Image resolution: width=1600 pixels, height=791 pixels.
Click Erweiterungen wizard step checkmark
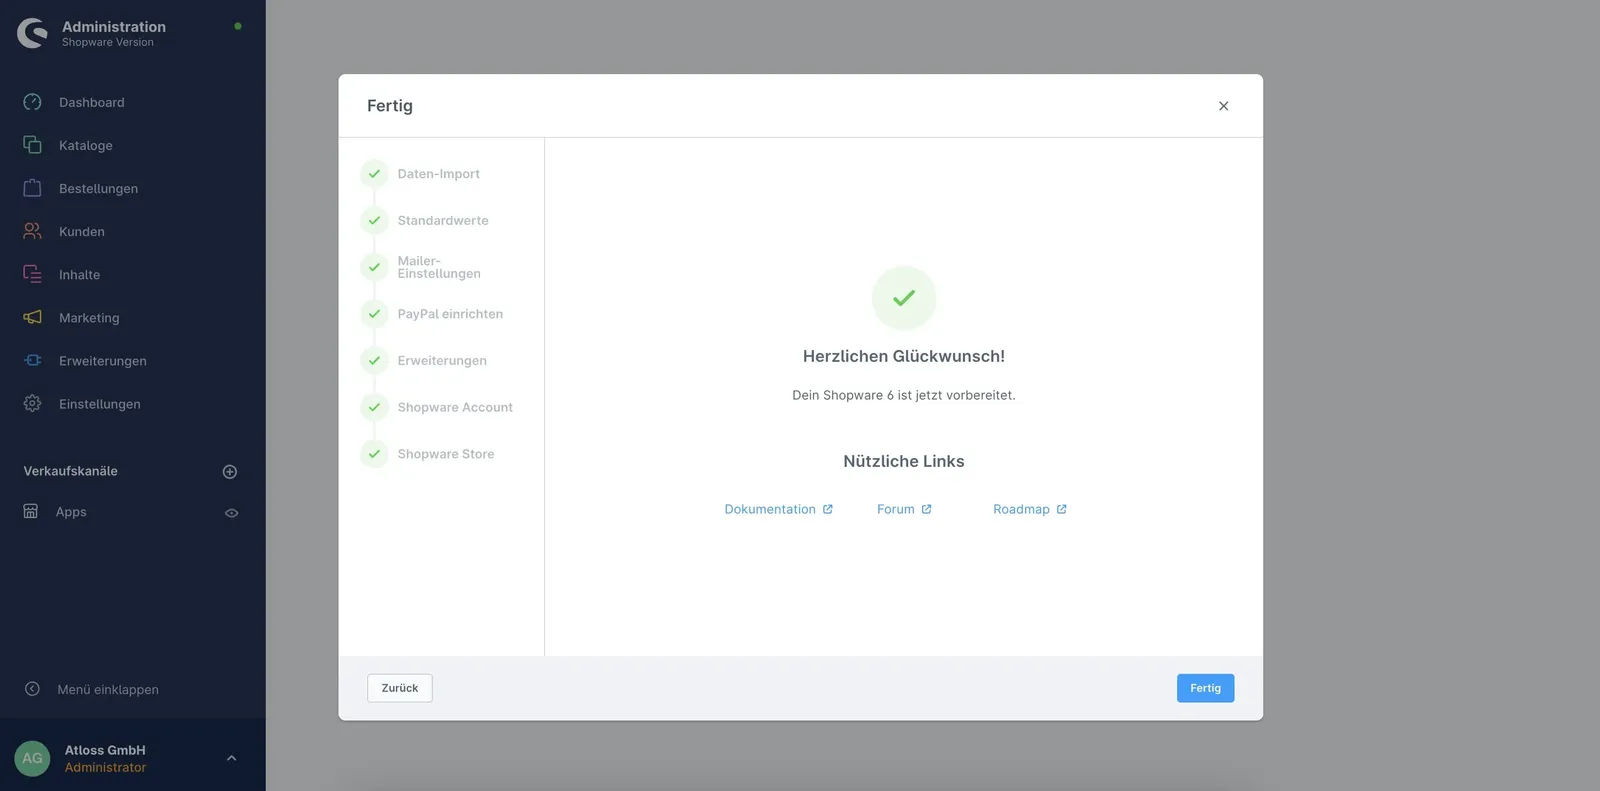(x=374, y=360)
